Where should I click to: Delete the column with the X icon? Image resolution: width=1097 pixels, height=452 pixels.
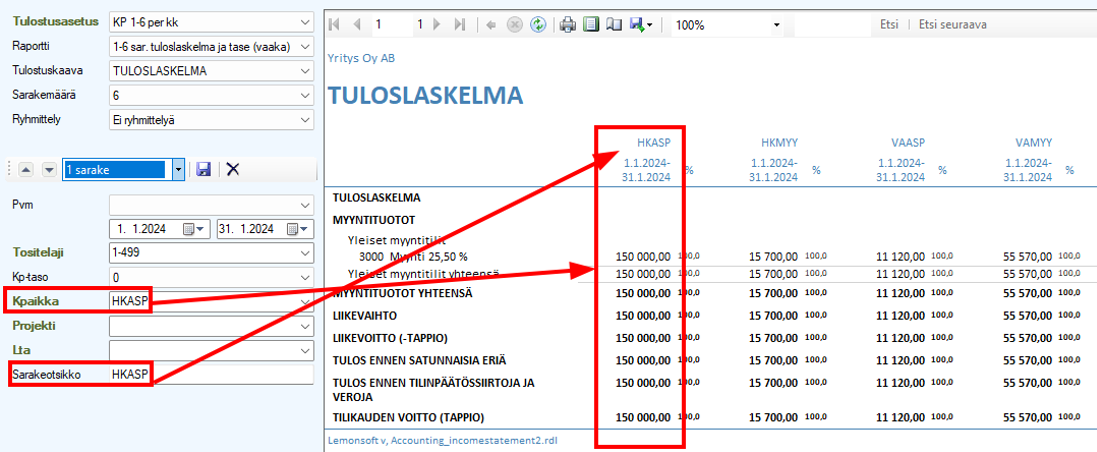click(x=232, y=169)
